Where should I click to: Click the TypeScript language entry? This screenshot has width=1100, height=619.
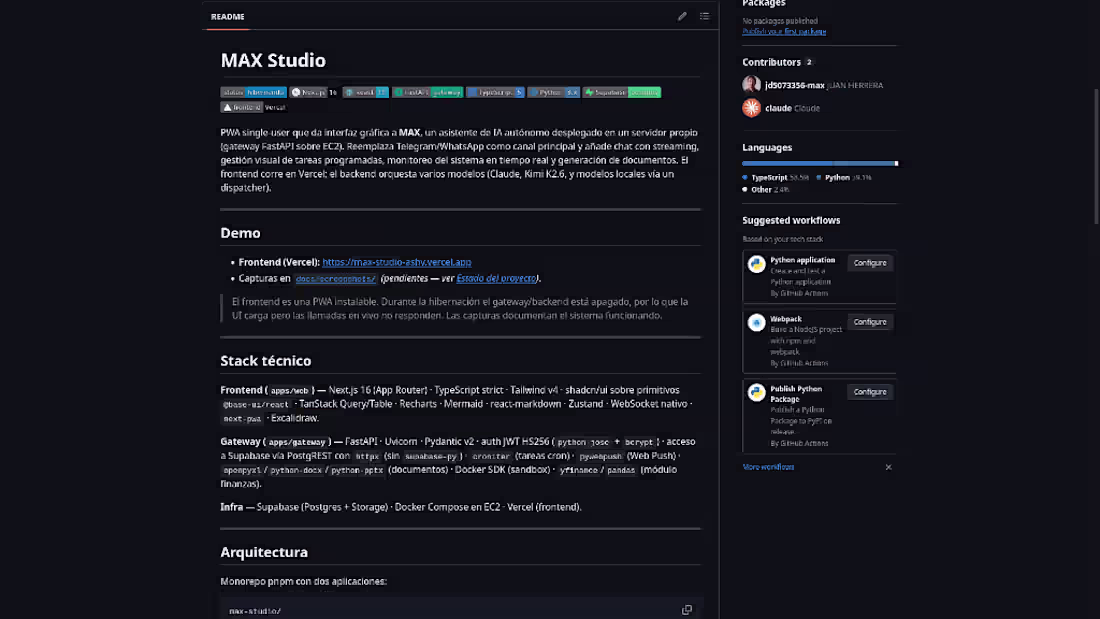coord(775,178)
